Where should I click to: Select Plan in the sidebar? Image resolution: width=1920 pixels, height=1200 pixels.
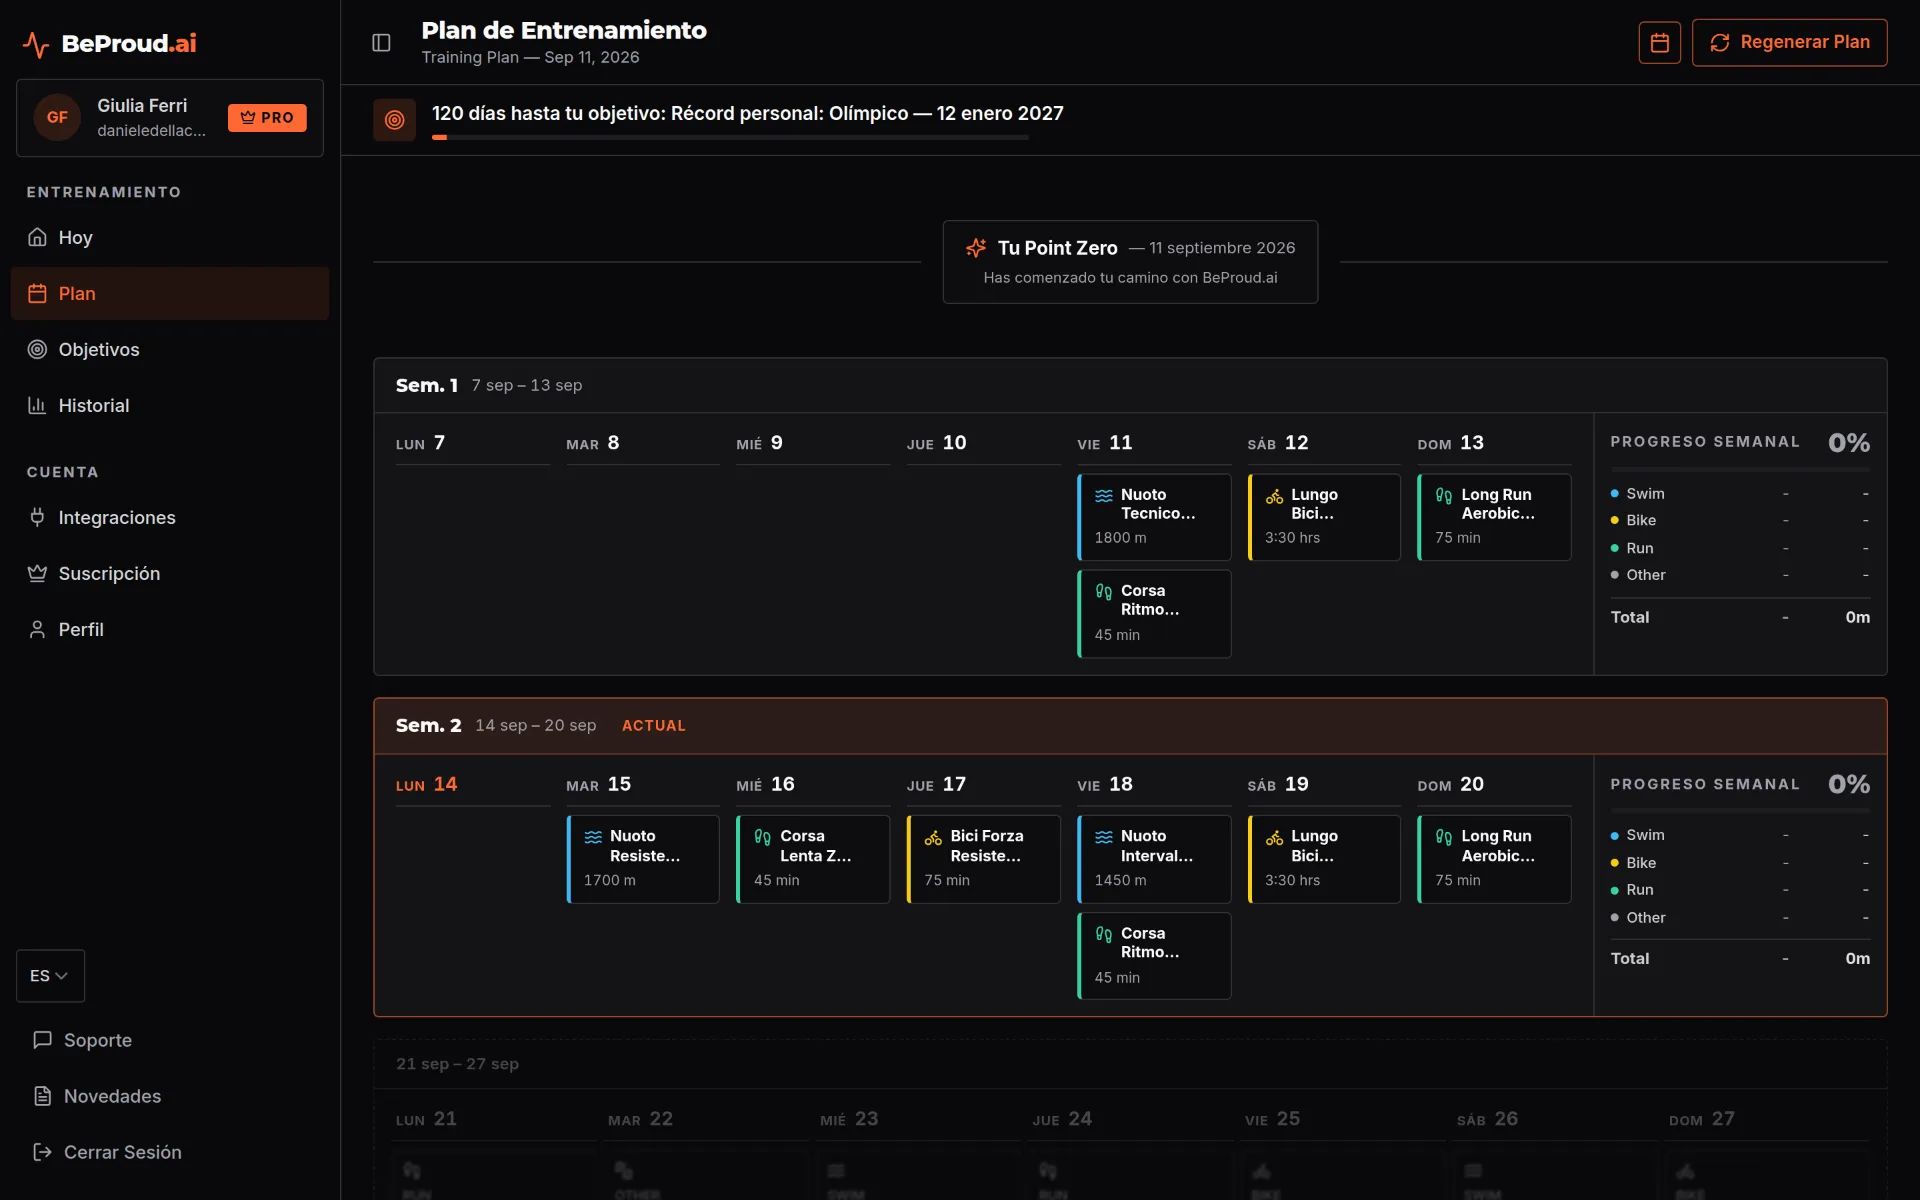[170, 293]
